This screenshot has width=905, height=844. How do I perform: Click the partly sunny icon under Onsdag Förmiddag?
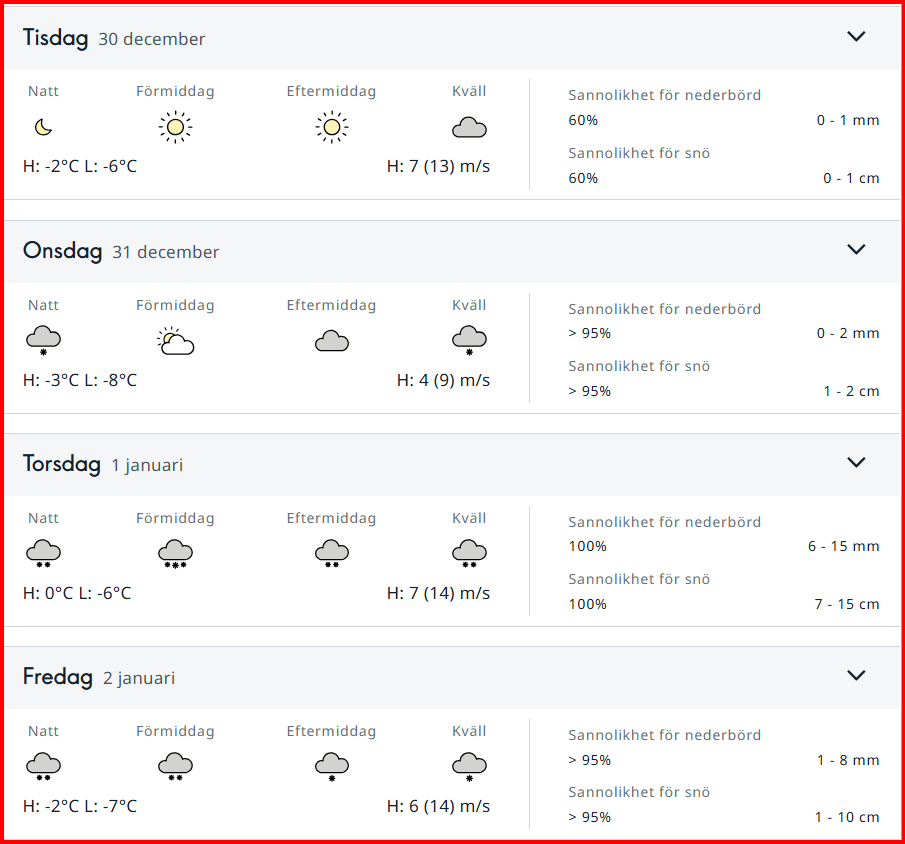click(x=175, y=341)
